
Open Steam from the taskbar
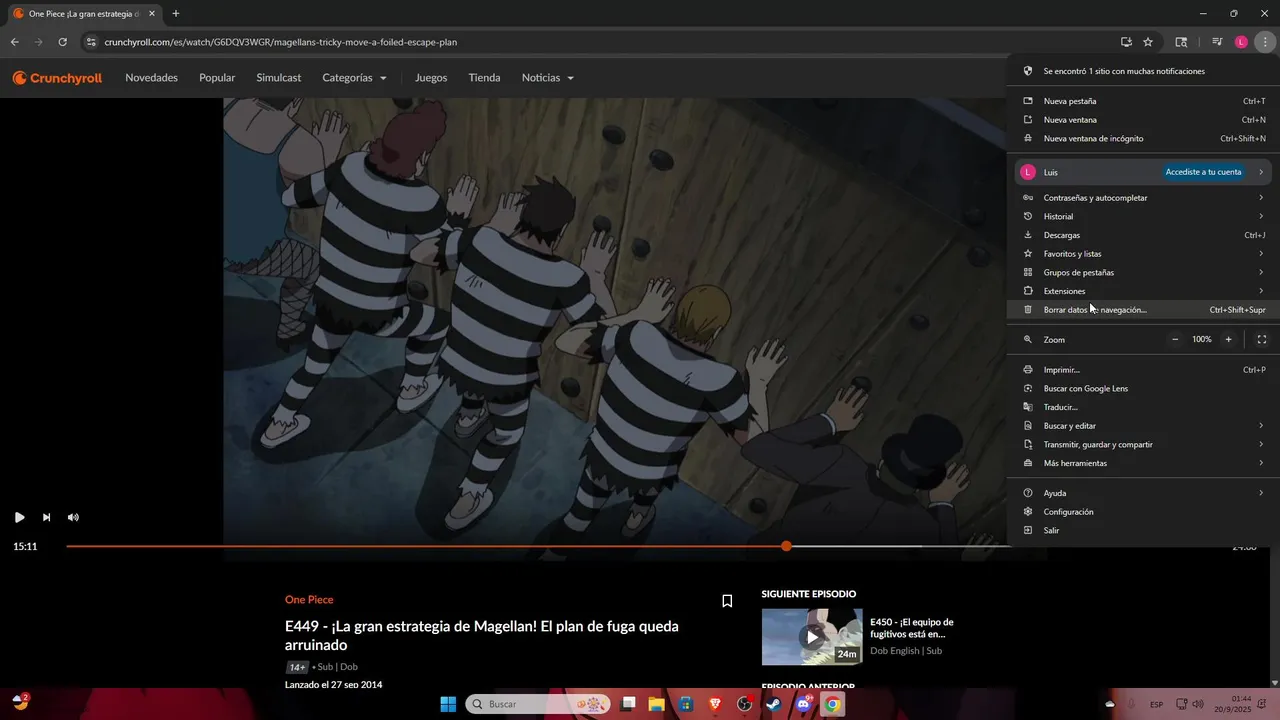[773, 704]
